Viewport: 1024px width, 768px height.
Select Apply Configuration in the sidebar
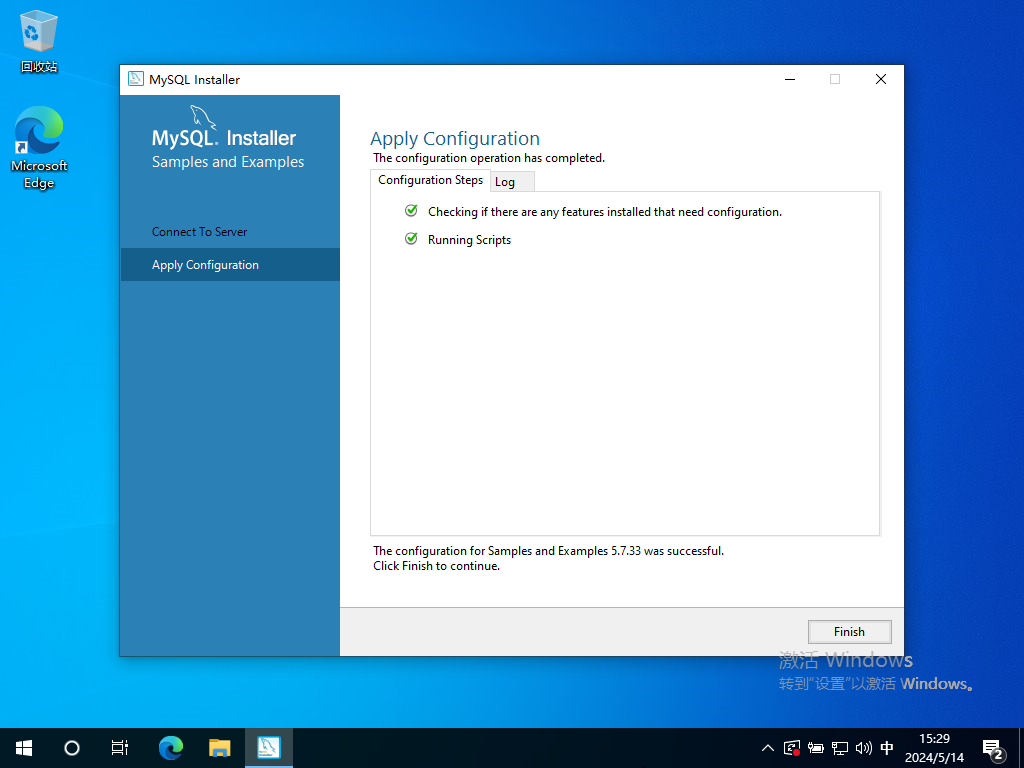pyautogui.click(x=206, y=265)
